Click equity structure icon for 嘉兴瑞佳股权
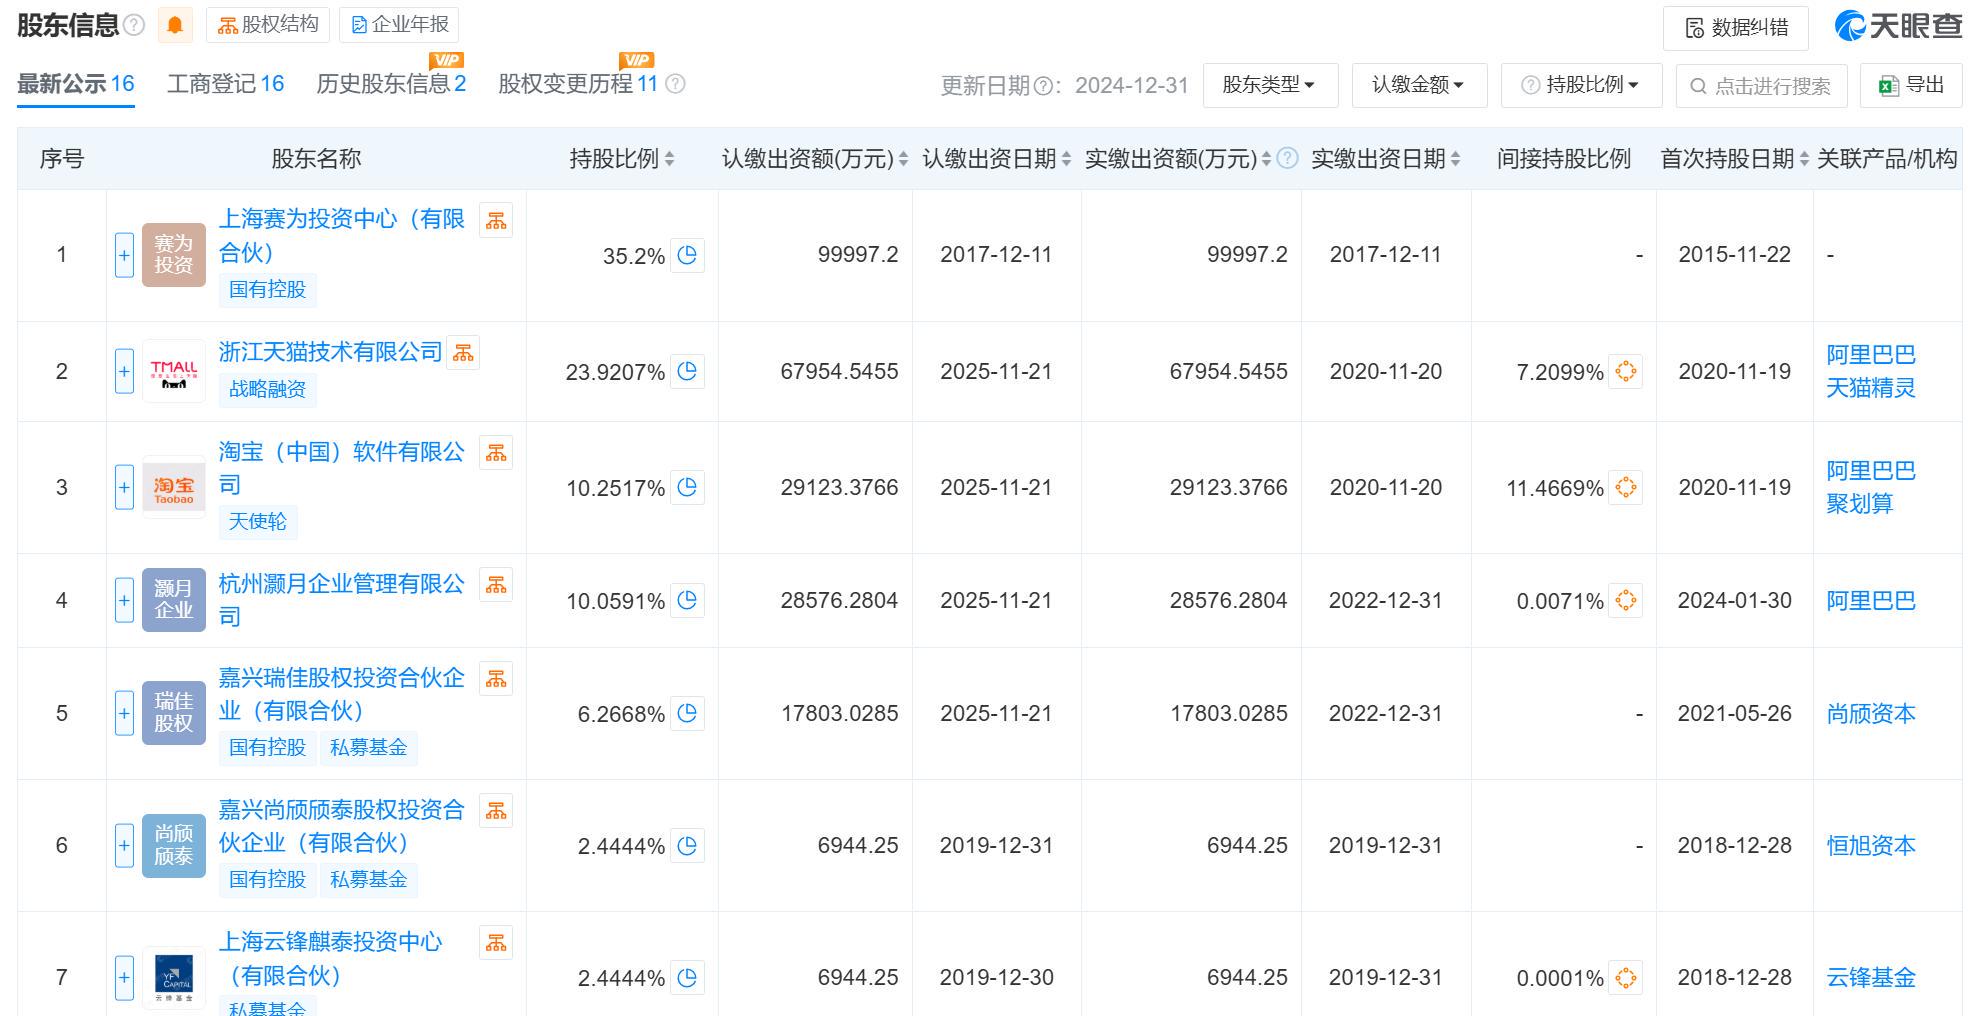 pyautogui.click(x=496, y=679)
